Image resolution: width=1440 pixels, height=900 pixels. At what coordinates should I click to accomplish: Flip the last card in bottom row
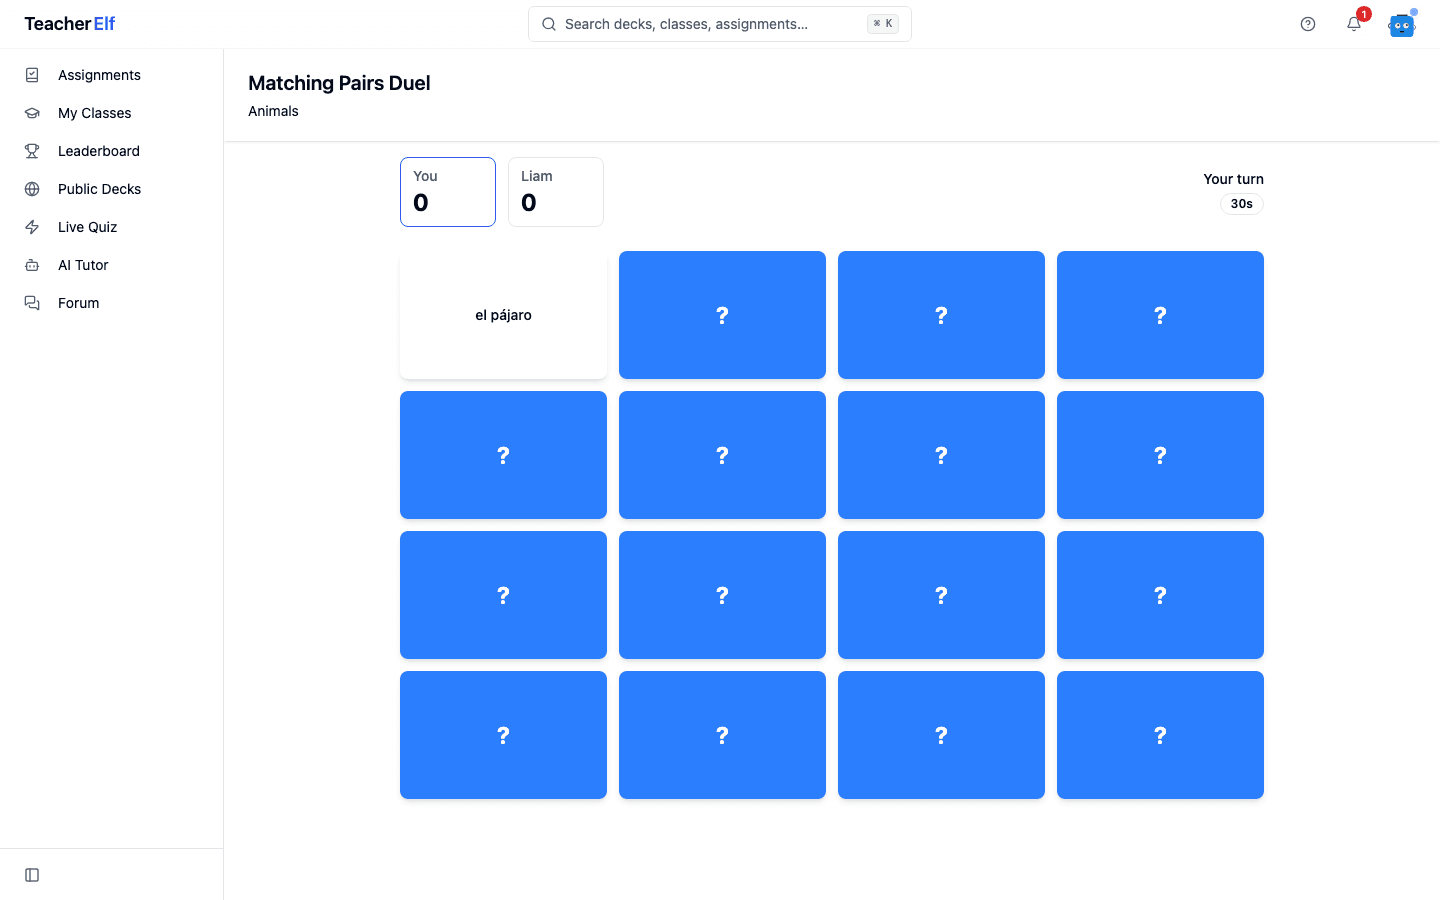click(x=1160, y=735)
